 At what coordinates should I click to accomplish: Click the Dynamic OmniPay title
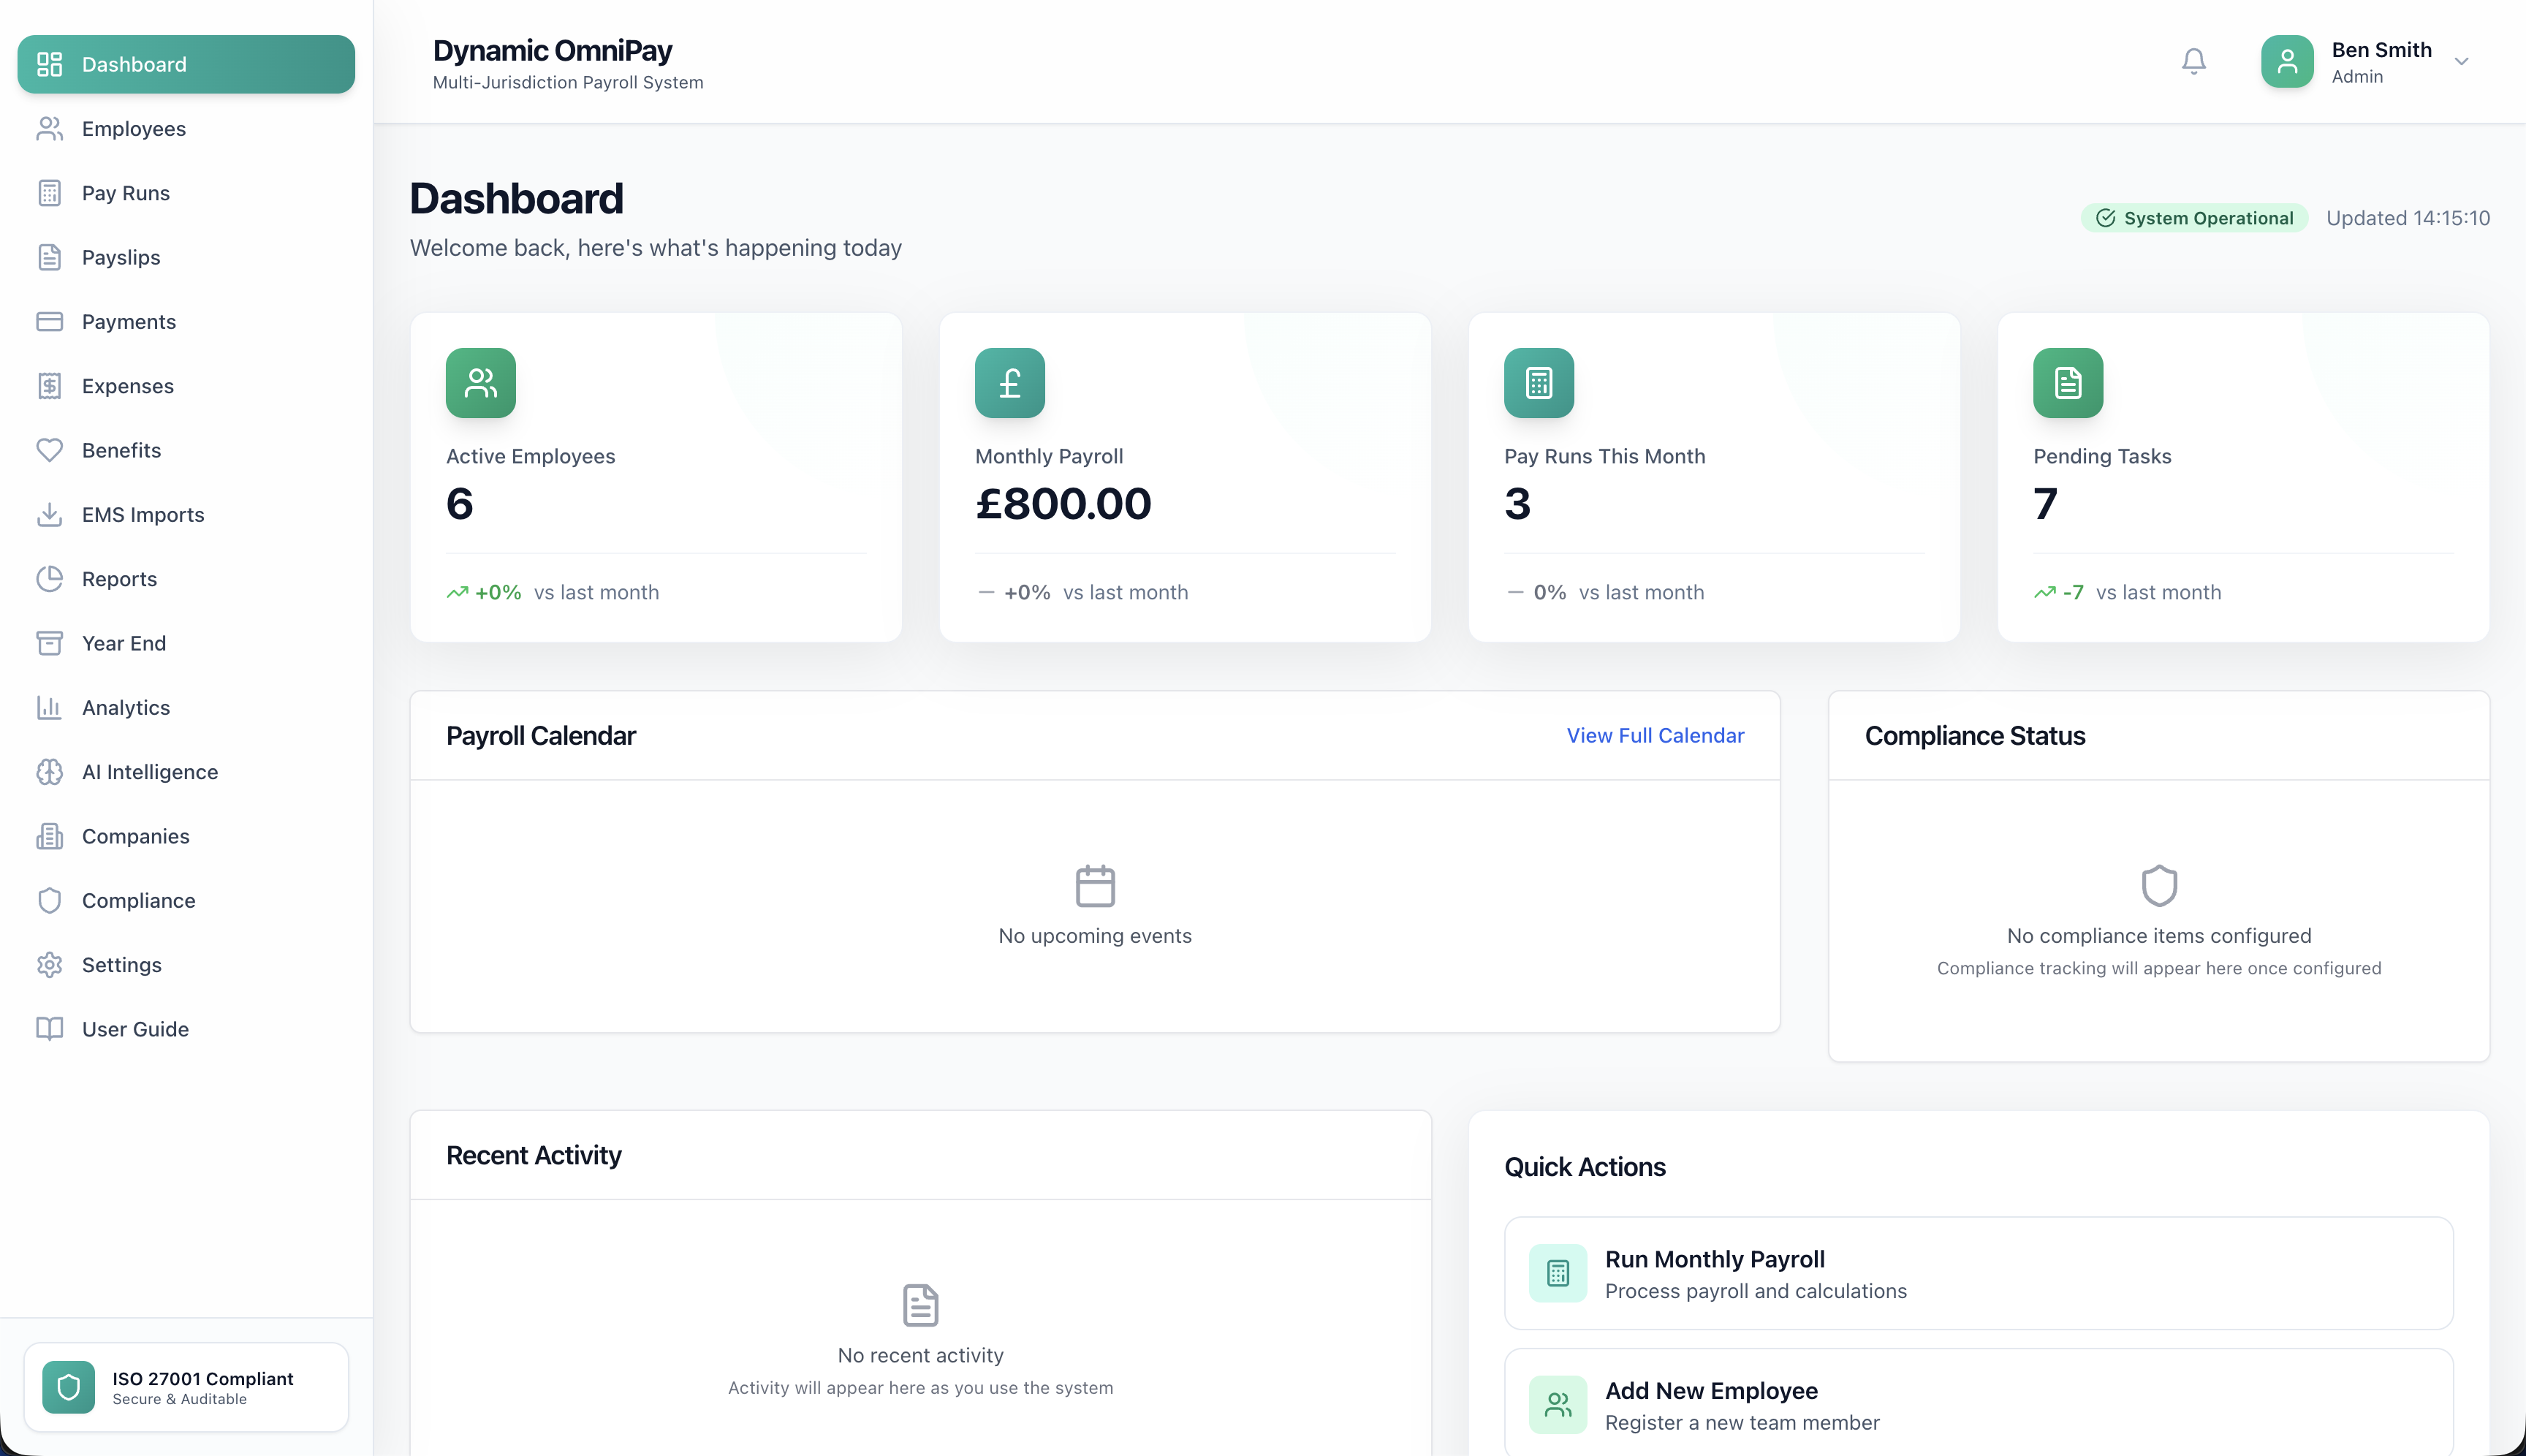point(552,50)
